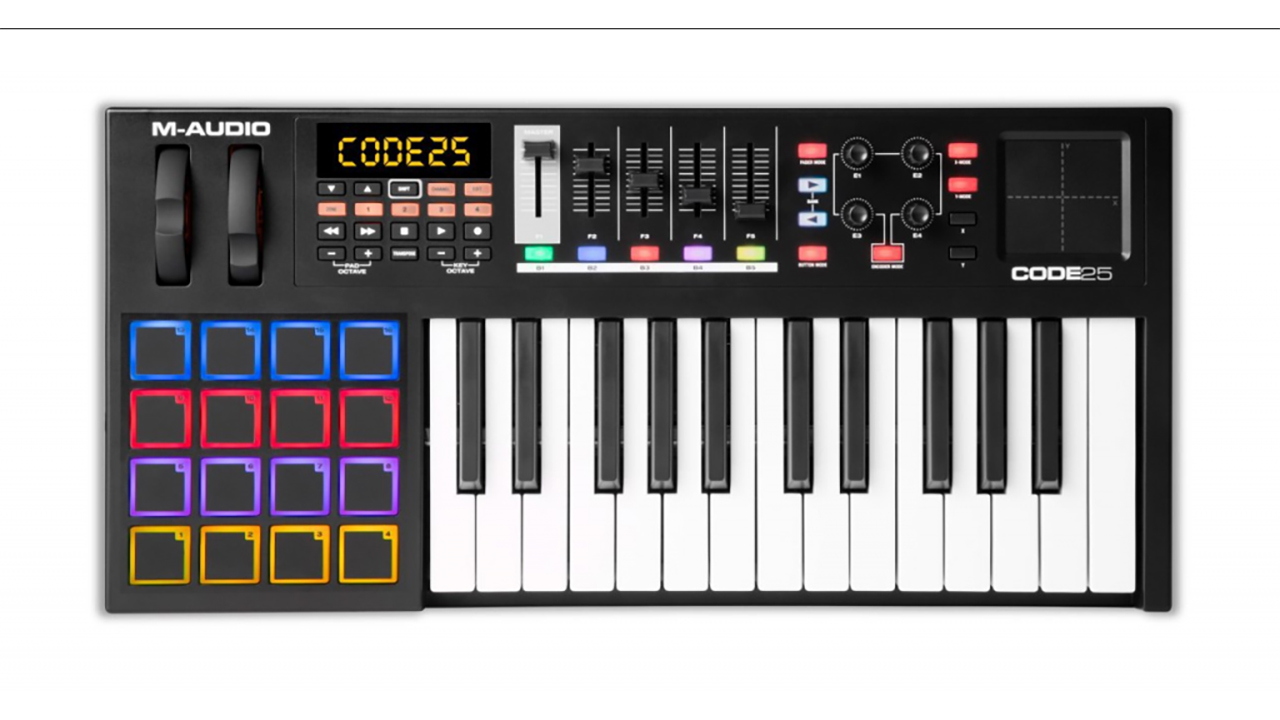Image resolution: width=1280 pixels, height=720 pixels.
Task: Click the center of the XY touchpad
Action: pyautogui.click(x=1064, y=197)
